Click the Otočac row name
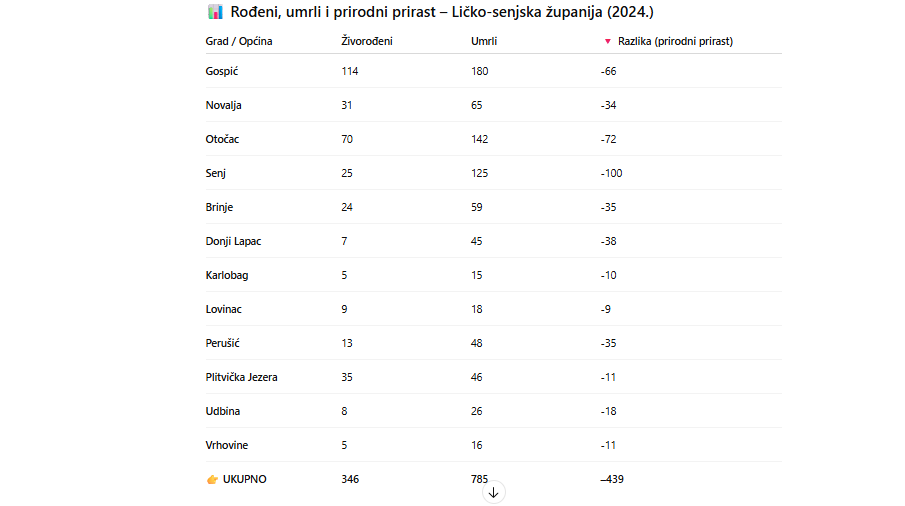The width and height of the screenshot is (905, 506). point(222,140)
